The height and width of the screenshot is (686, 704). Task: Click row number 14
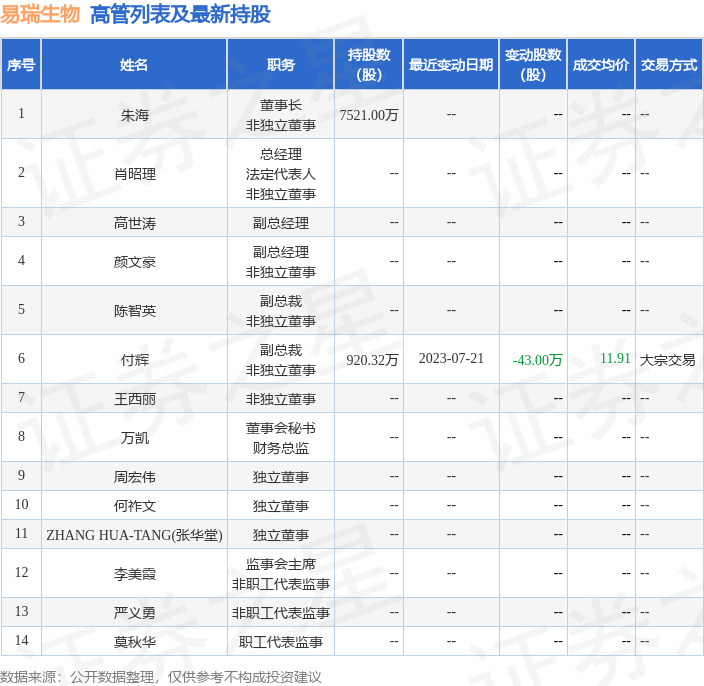click(x=21, y=640)
